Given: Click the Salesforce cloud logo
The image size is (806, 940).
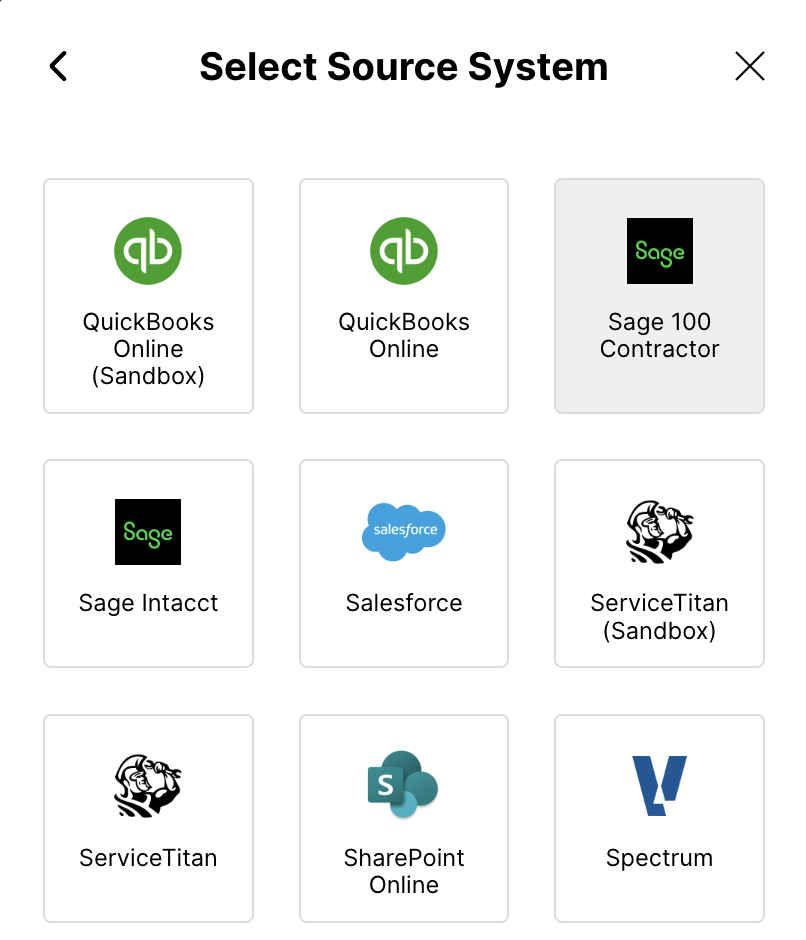Looking at the screenshot, I should coord(404,531).
